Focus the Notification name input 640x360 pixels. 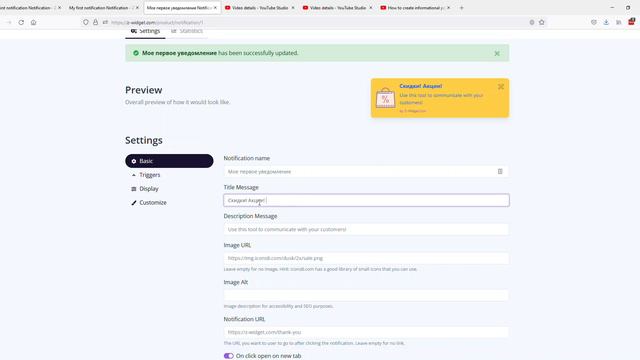click(x=366, y=171)
